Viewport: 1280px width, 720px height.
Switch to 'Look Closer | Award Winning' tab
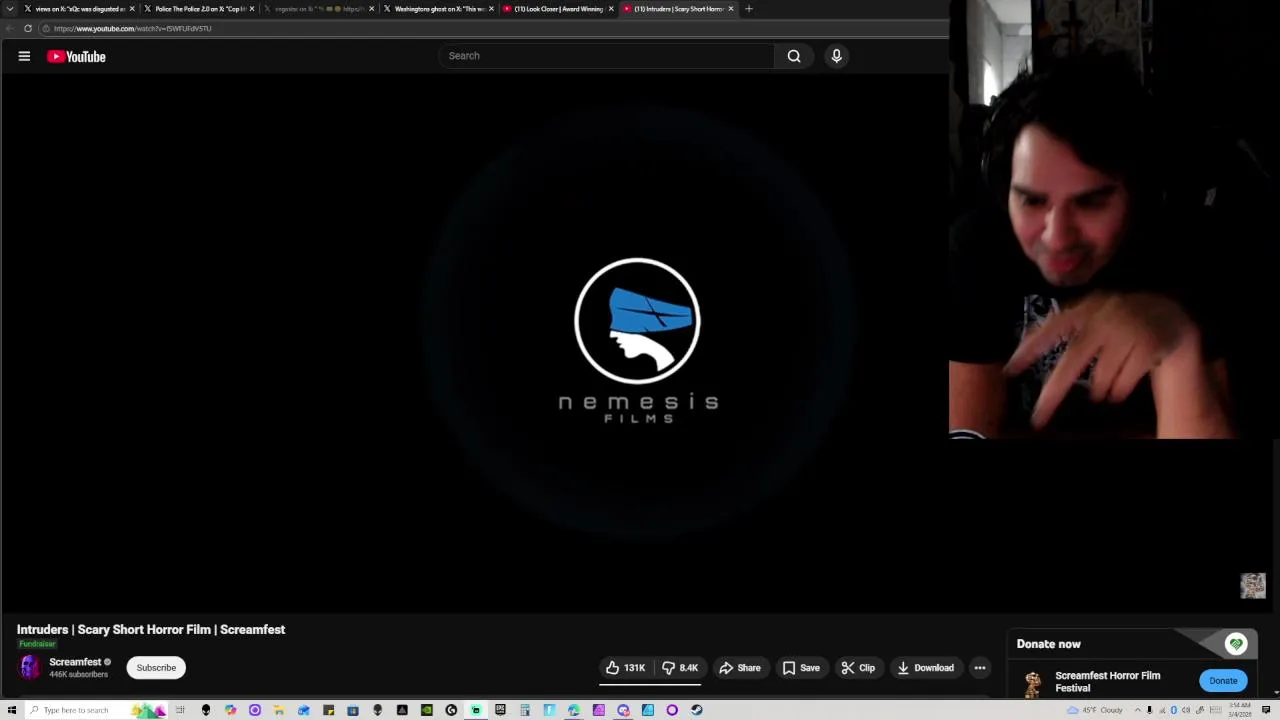pyautogui.click(x=557, y=9)
